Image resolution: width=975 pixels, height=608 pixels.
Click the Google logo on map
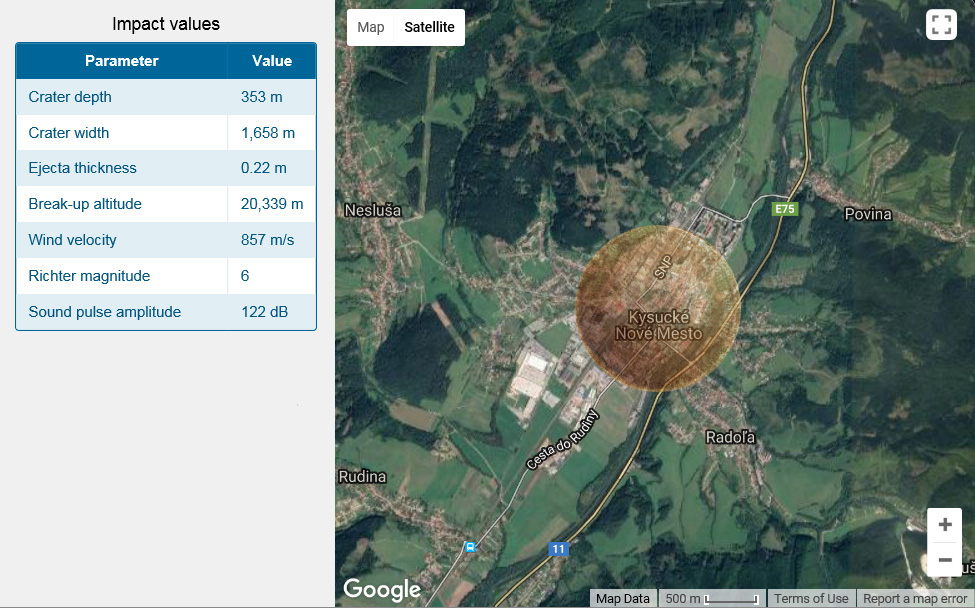pos(382,589)
